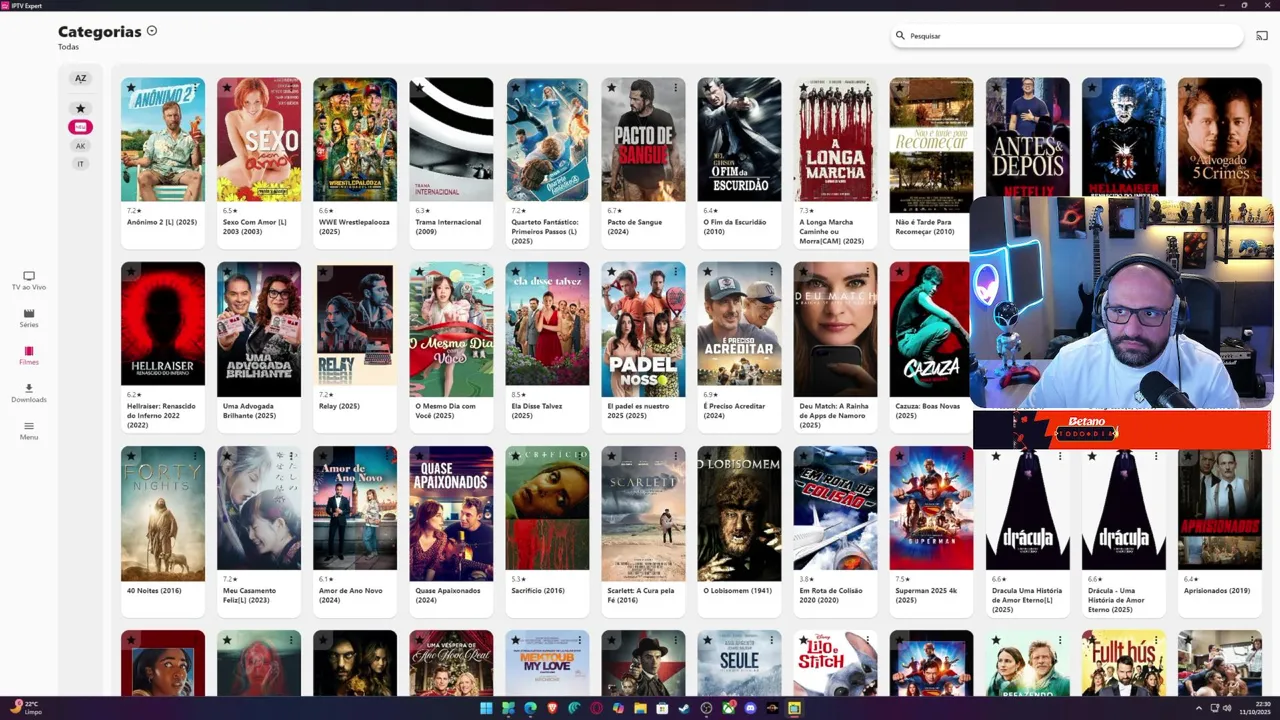Image resolution: width=1280 pixels, height=720 pixels.
Task: Open three-dot menu on Ela Disse Talvez
Action: click(579, 272)
